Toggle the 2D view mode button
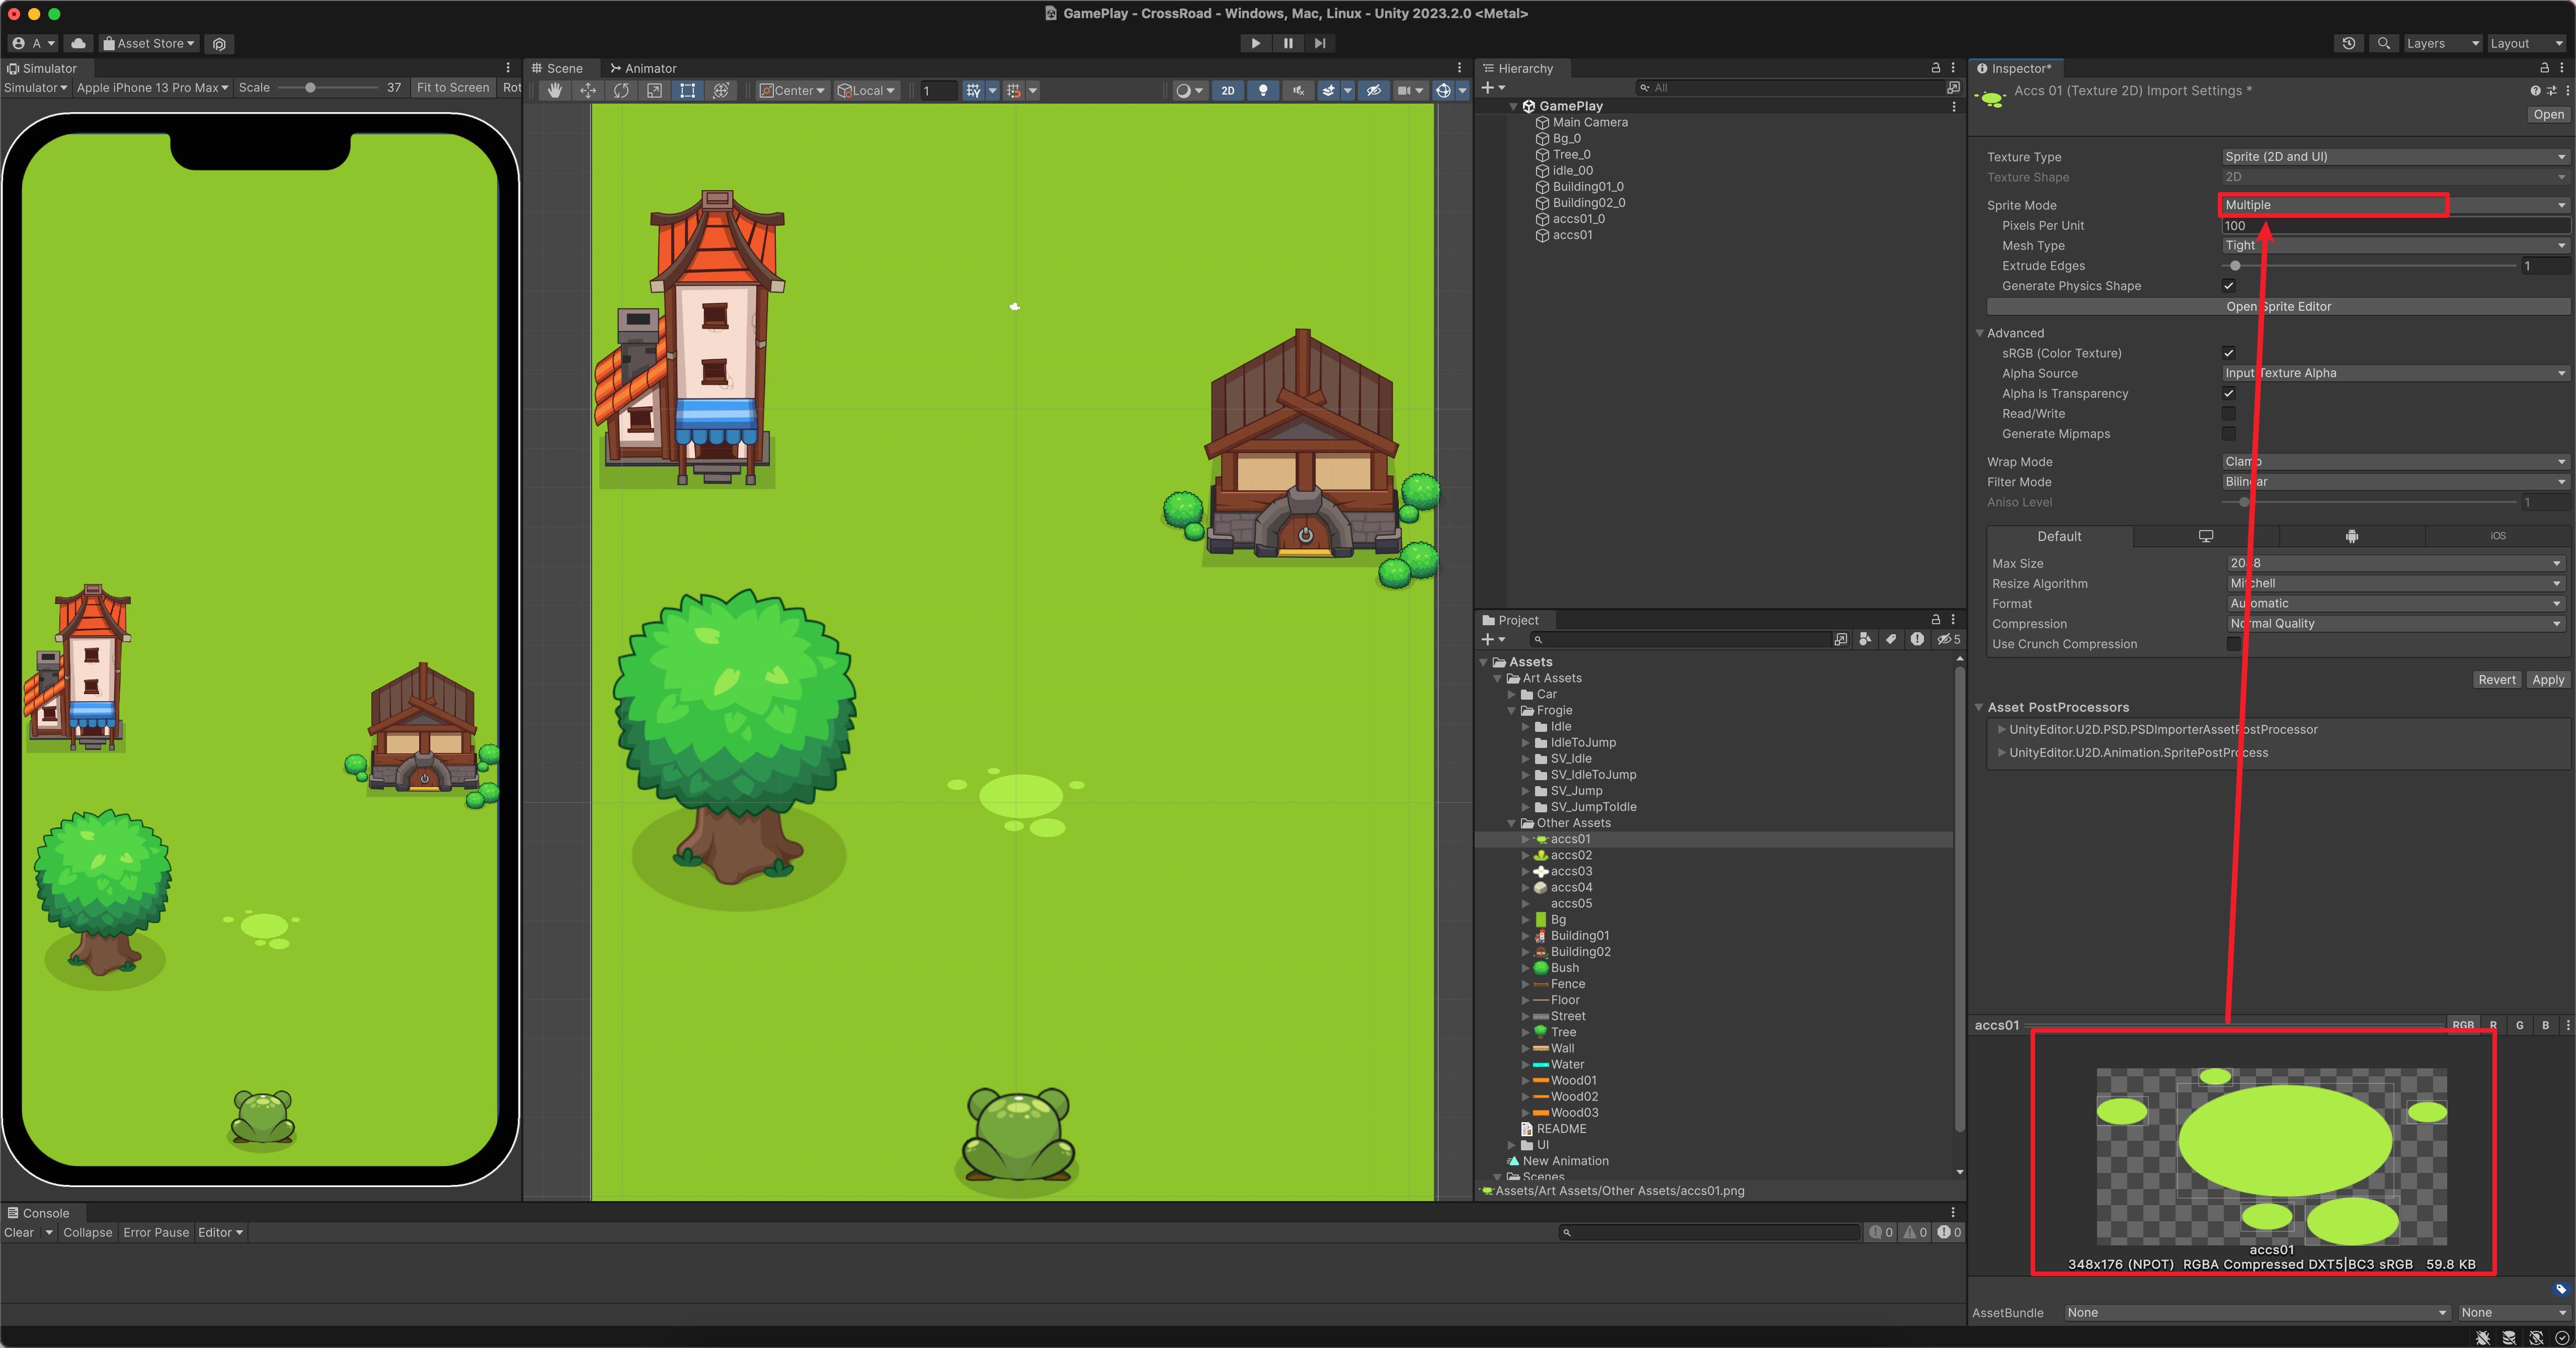The image size is (2576, 1348). [1228, 90]
